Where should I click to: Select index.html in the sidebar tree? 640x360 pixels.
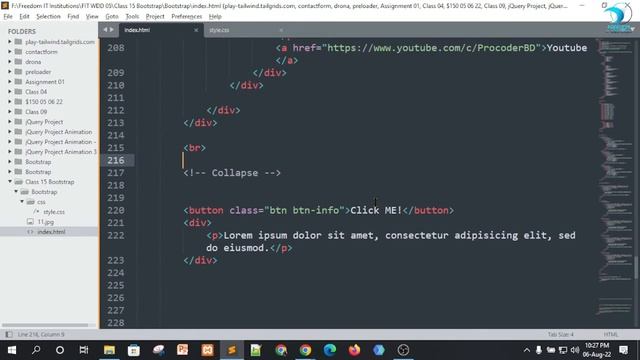click(x=51, y=232)
